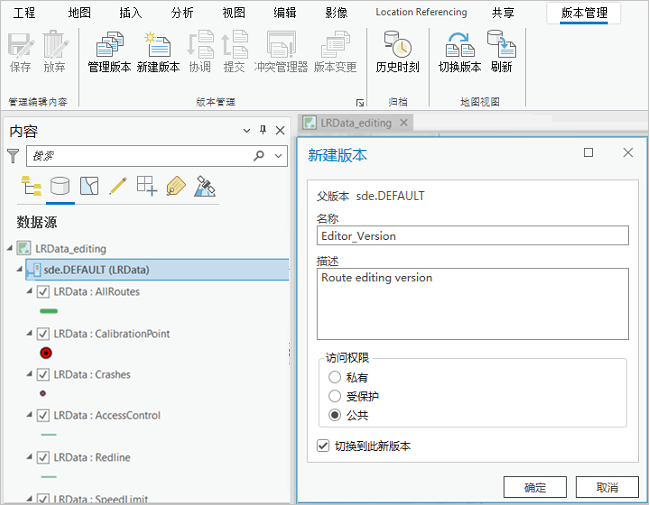Viewport: 650px width, 505px height.
Task: Click the filter funnel icon in 内容 pane
Action: (13, 156)
